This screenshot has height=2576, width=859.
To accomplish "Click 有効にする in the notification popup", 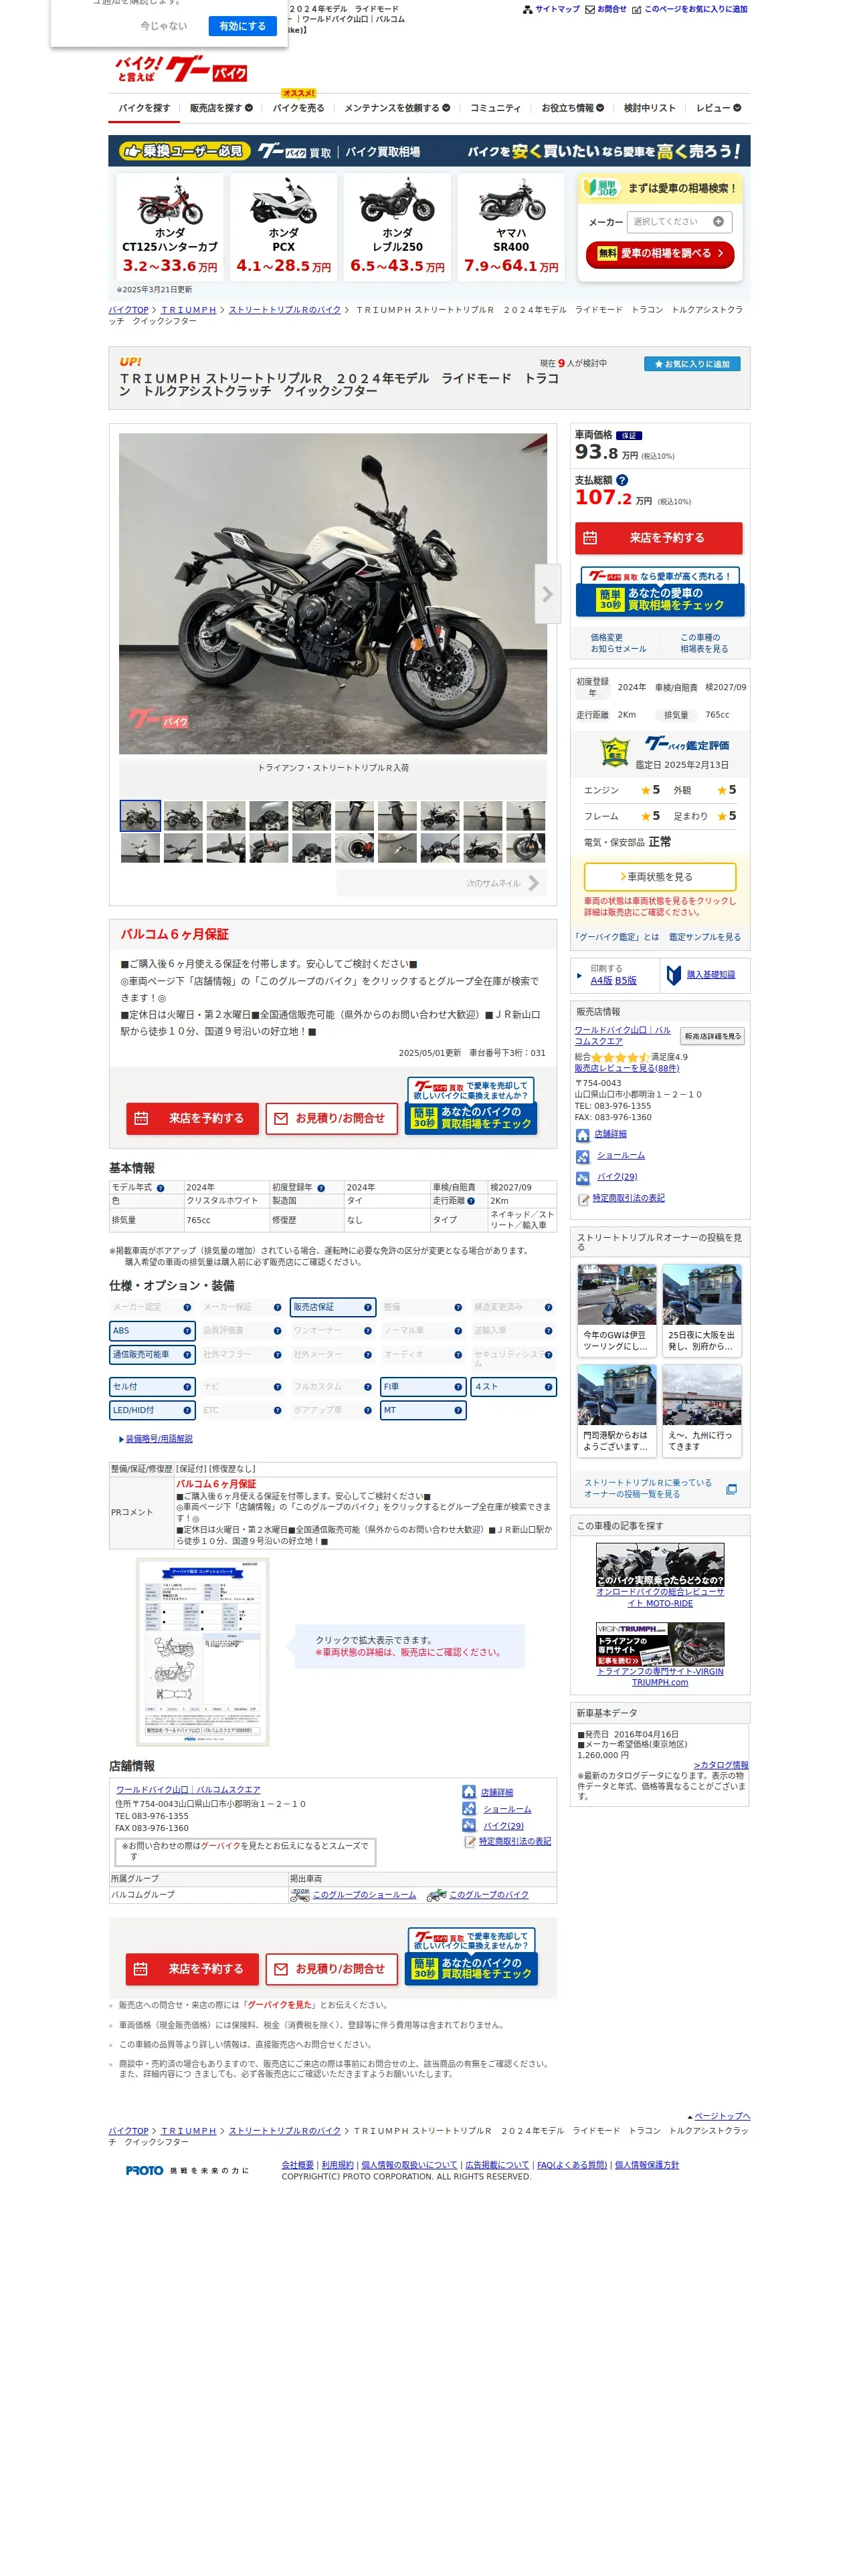I will [x=242, y=26].
